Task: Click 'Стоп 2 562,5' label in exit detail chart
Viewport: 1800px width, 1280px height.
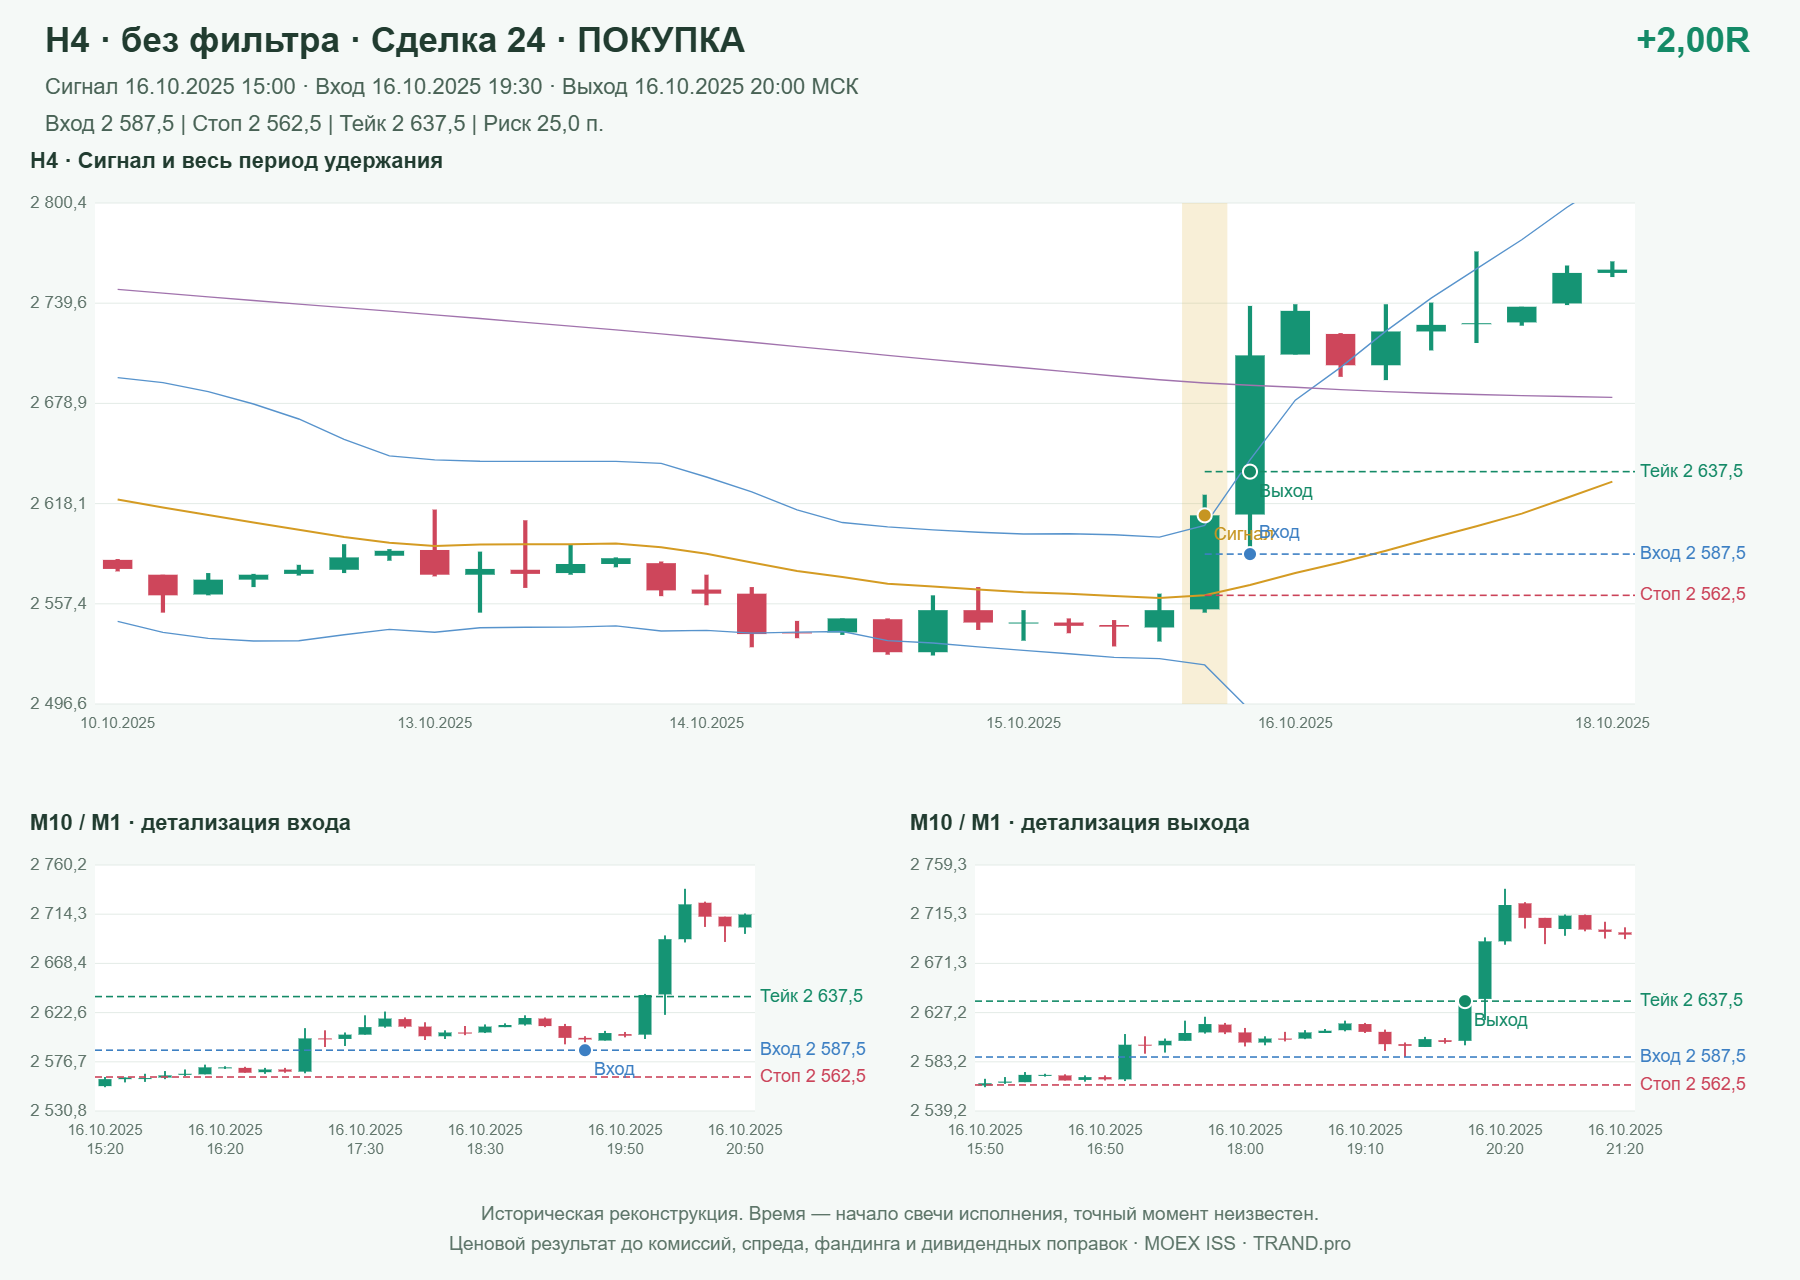Action: pyautogui.click(x=1692, y=1084)
